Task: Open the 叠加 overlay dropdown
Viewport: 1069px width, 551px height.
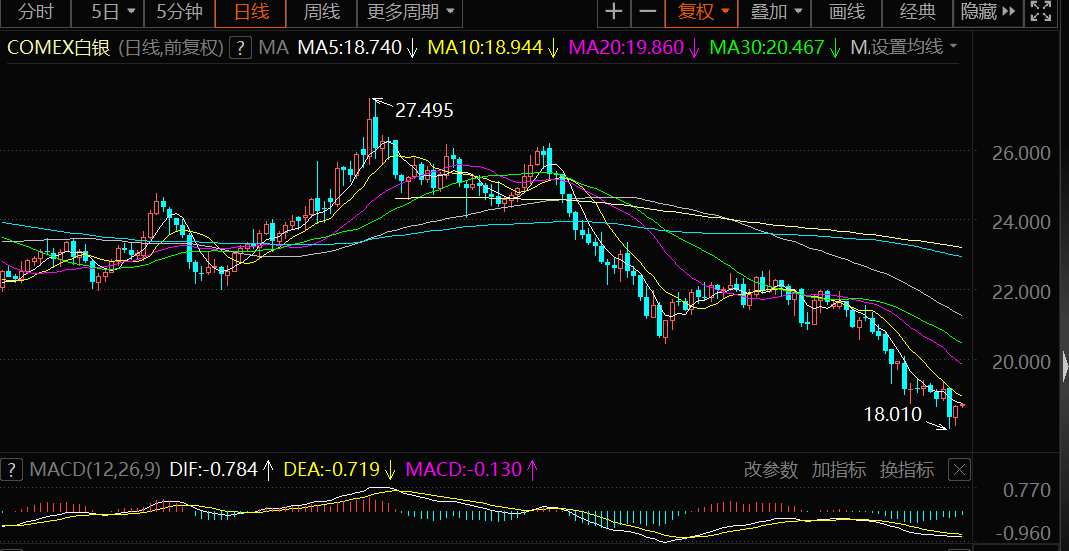Action: point(775,13)
